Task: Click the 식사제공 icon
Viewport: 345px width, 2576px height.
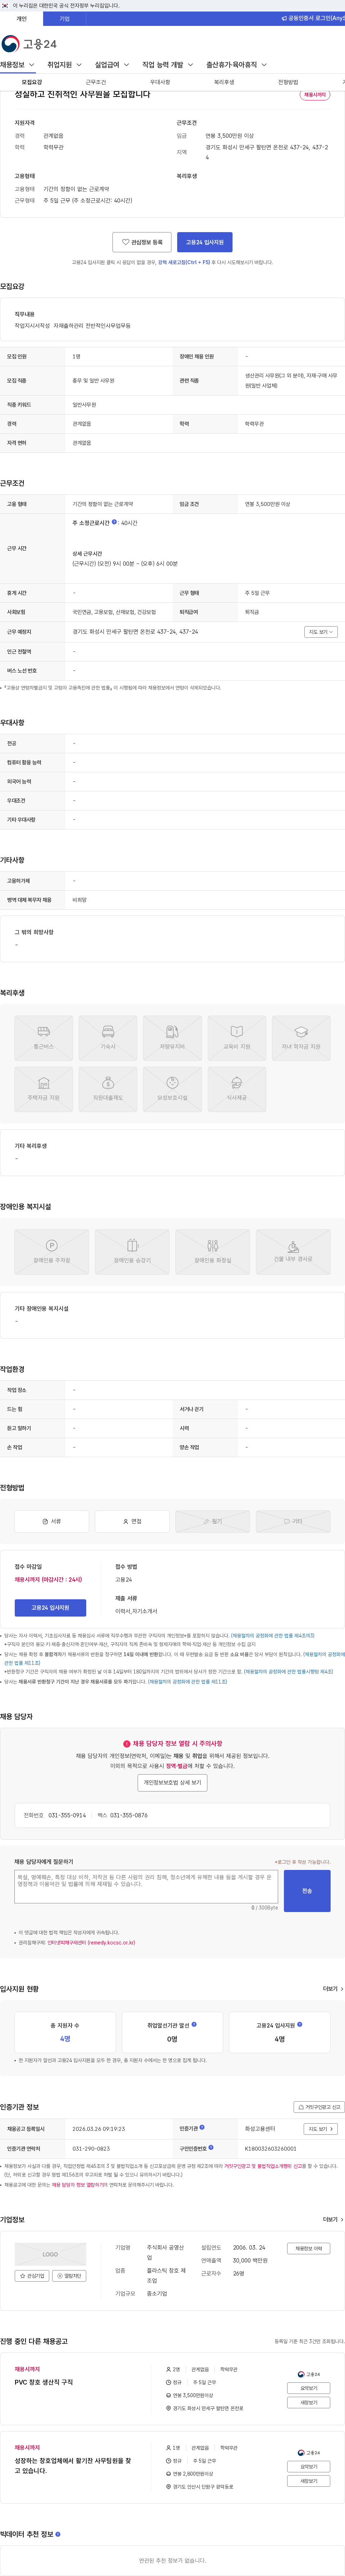Action: click(x=237, y=1089)
